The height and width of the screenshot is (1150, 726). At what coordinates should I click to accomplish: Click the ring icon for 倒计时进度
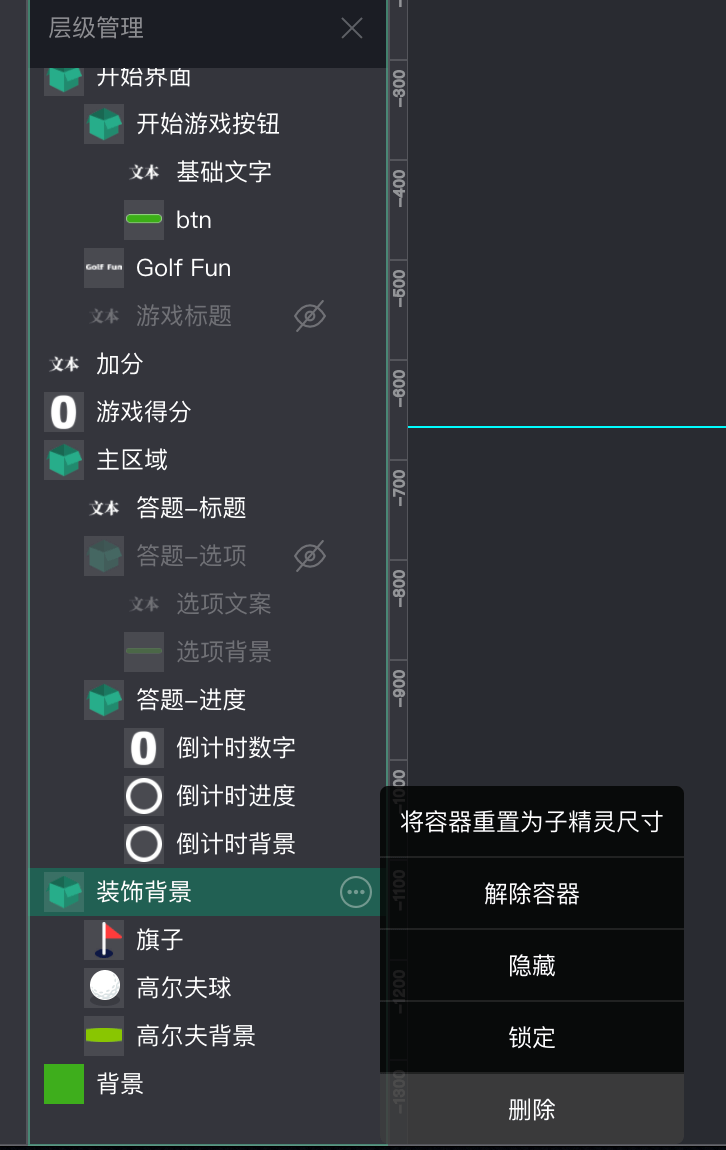click(144, 796)
